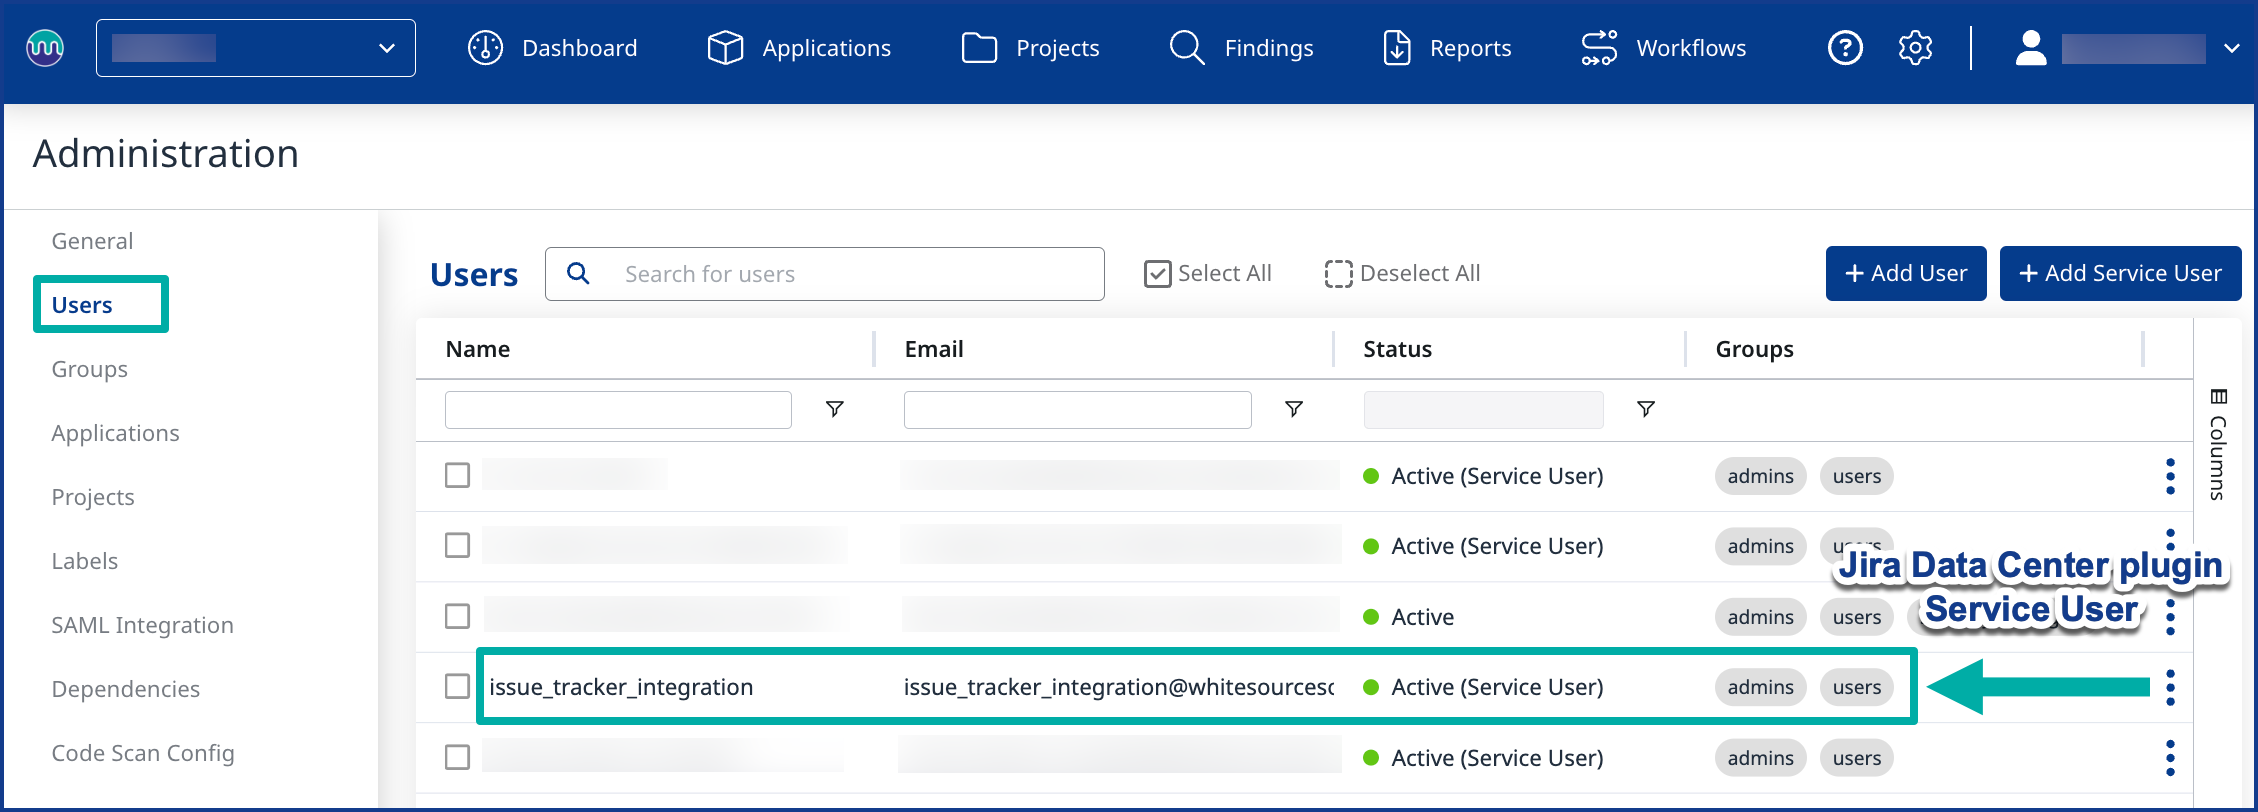
Task: Focus the Search for users field
Action: click(824, 274)
